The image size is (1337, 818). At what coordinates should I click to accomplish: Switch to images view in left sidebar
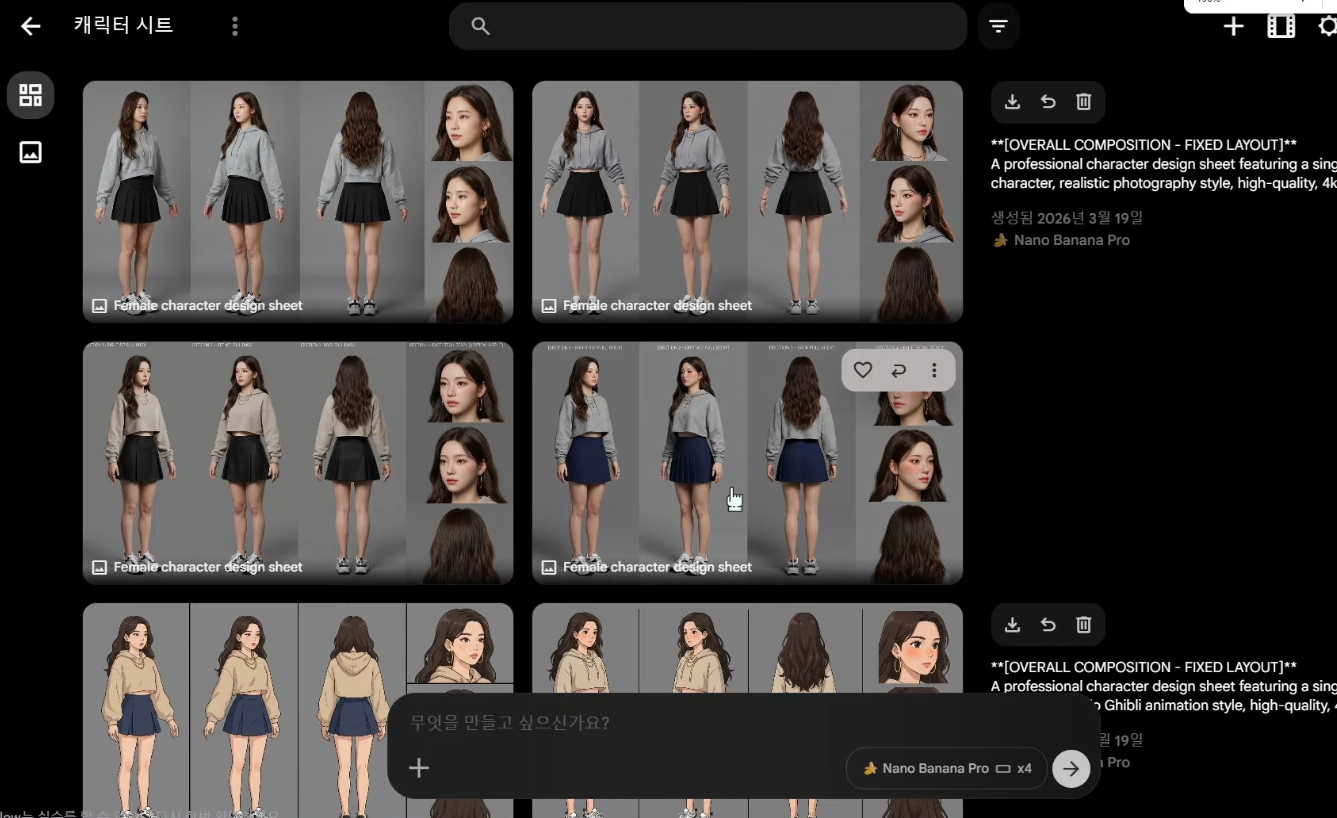click(31, 152)
